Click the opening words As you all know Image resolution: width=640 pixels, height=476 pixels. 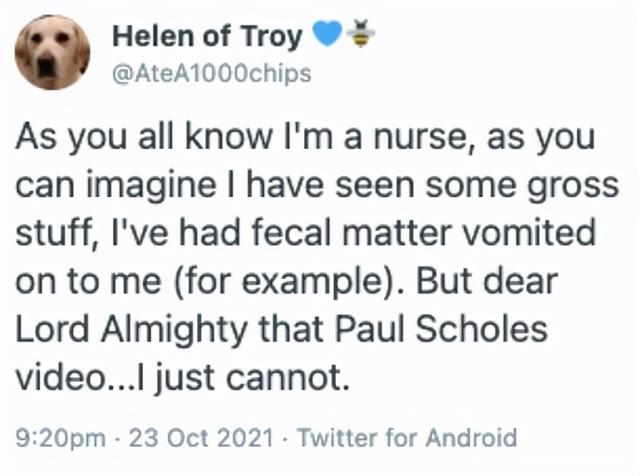pyautogui.click(x=144, y=136)
